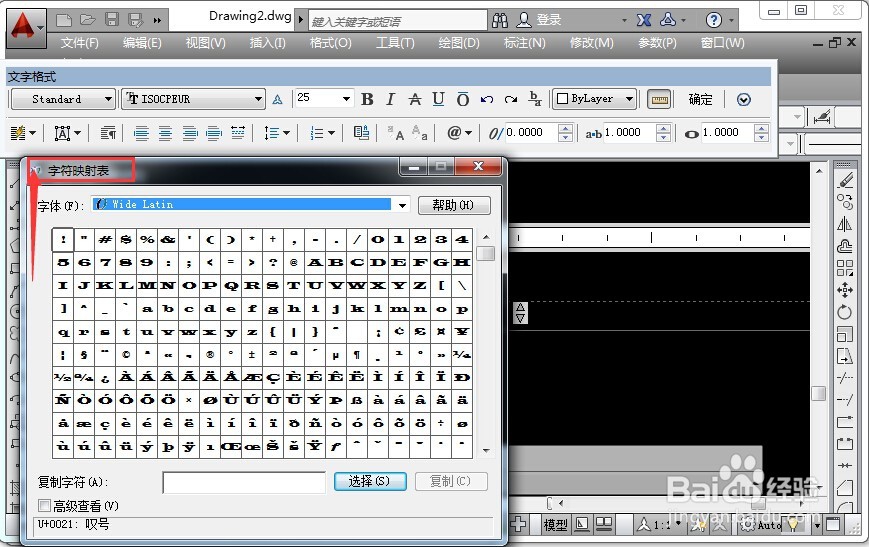Select the Rotate tool in right toolbar
This screenshot has height=547, width=869.
click(845, 312)
